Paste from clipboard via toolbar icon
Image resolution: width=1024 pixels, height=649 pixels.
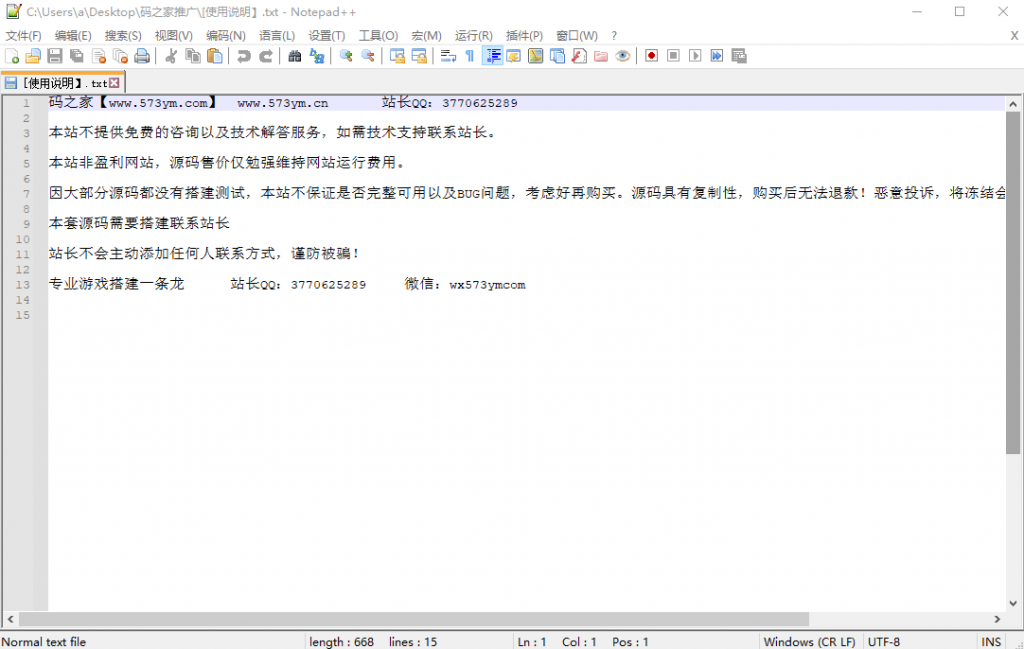pos(215,56)
